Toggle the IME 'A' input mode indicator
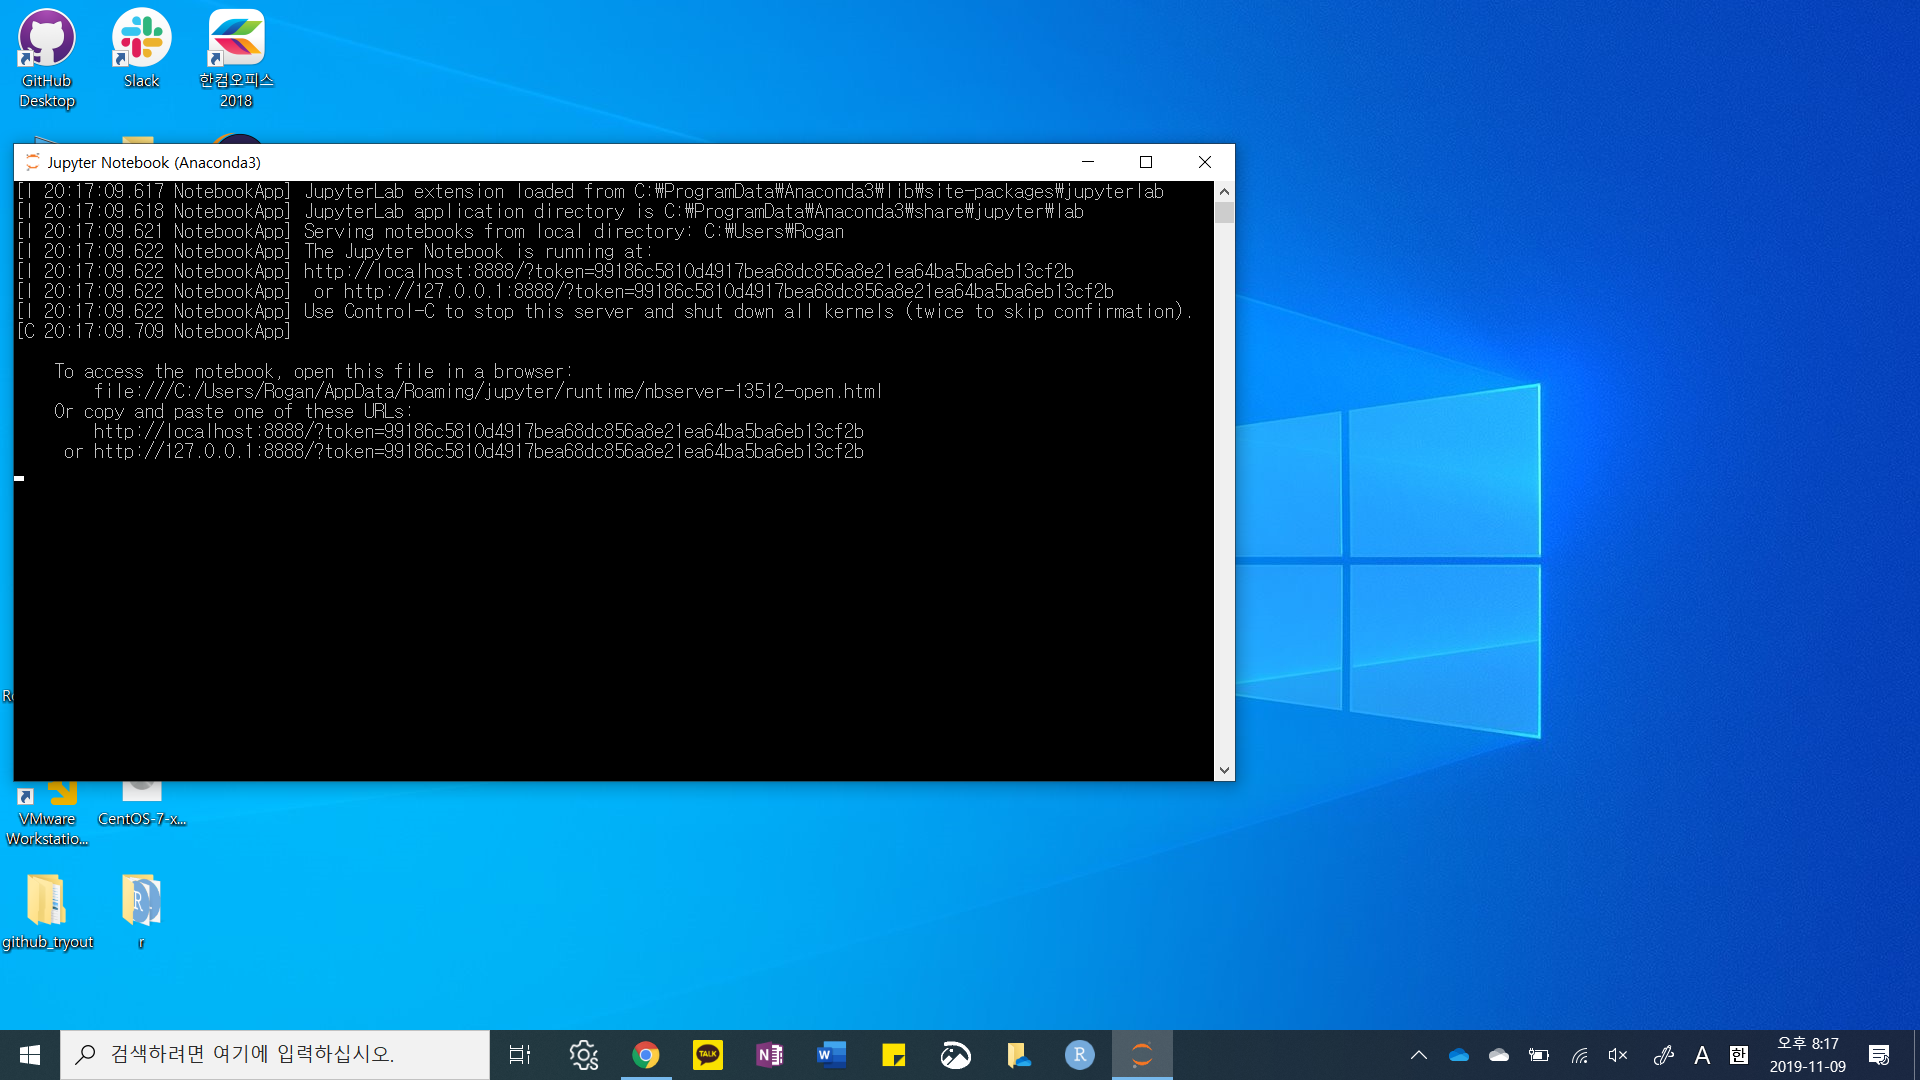 click(1702, 1055)
